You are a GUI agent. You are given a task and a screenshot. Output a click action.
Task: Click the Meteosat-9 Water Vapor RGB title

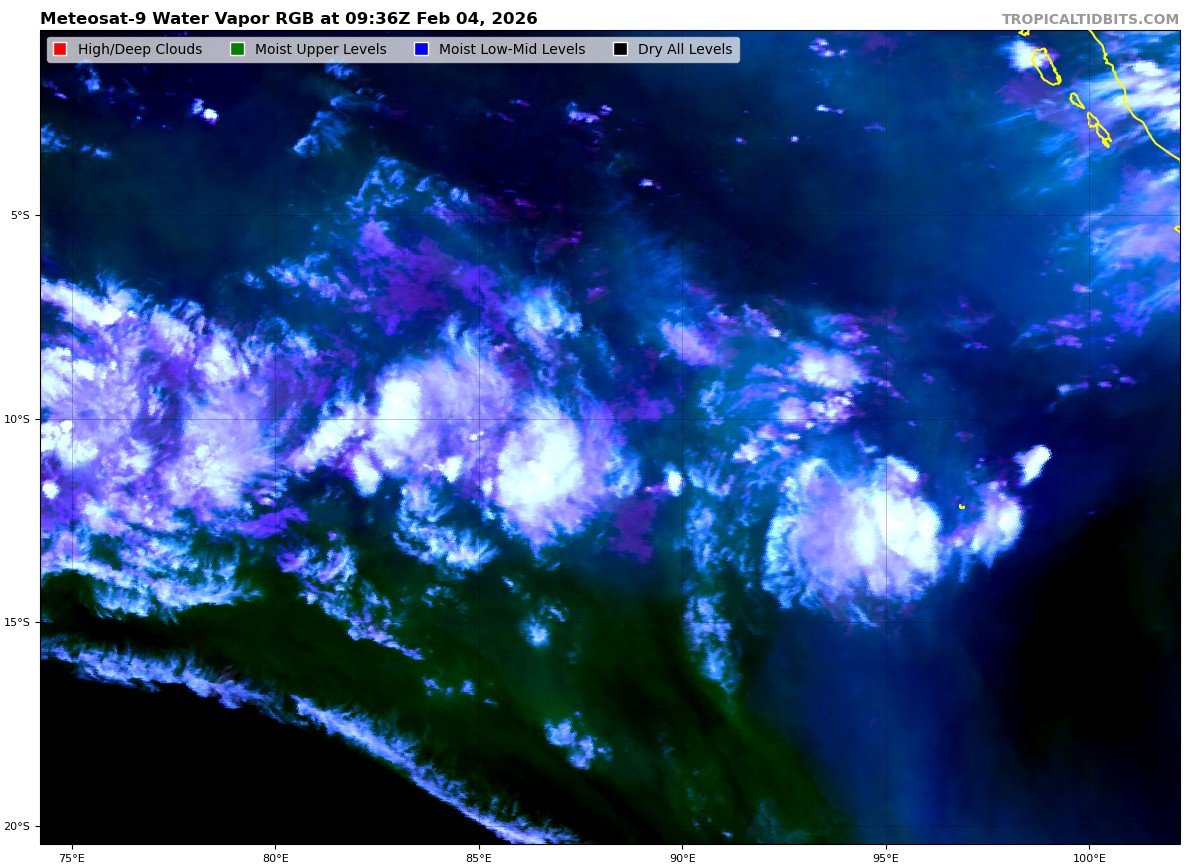point(288,19)
